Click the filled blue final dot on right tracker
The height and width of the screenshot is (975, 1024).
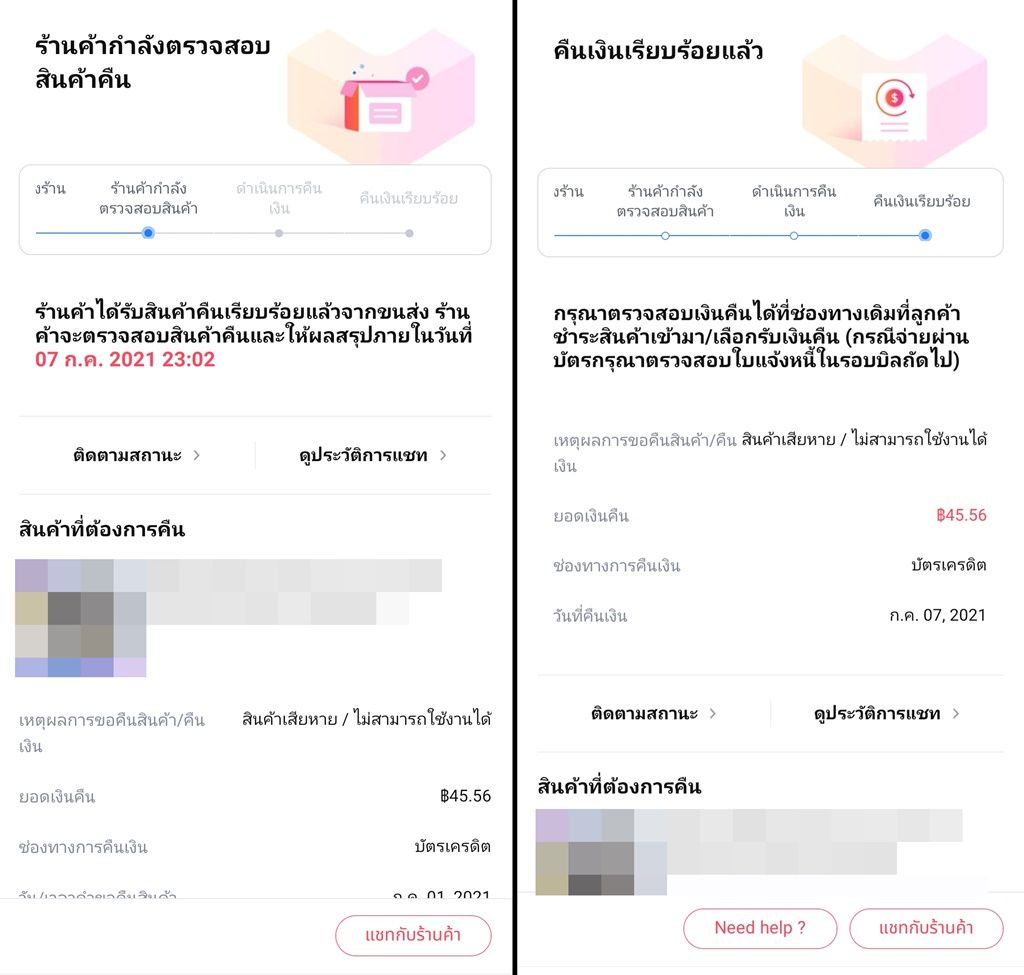pos(925,236)
